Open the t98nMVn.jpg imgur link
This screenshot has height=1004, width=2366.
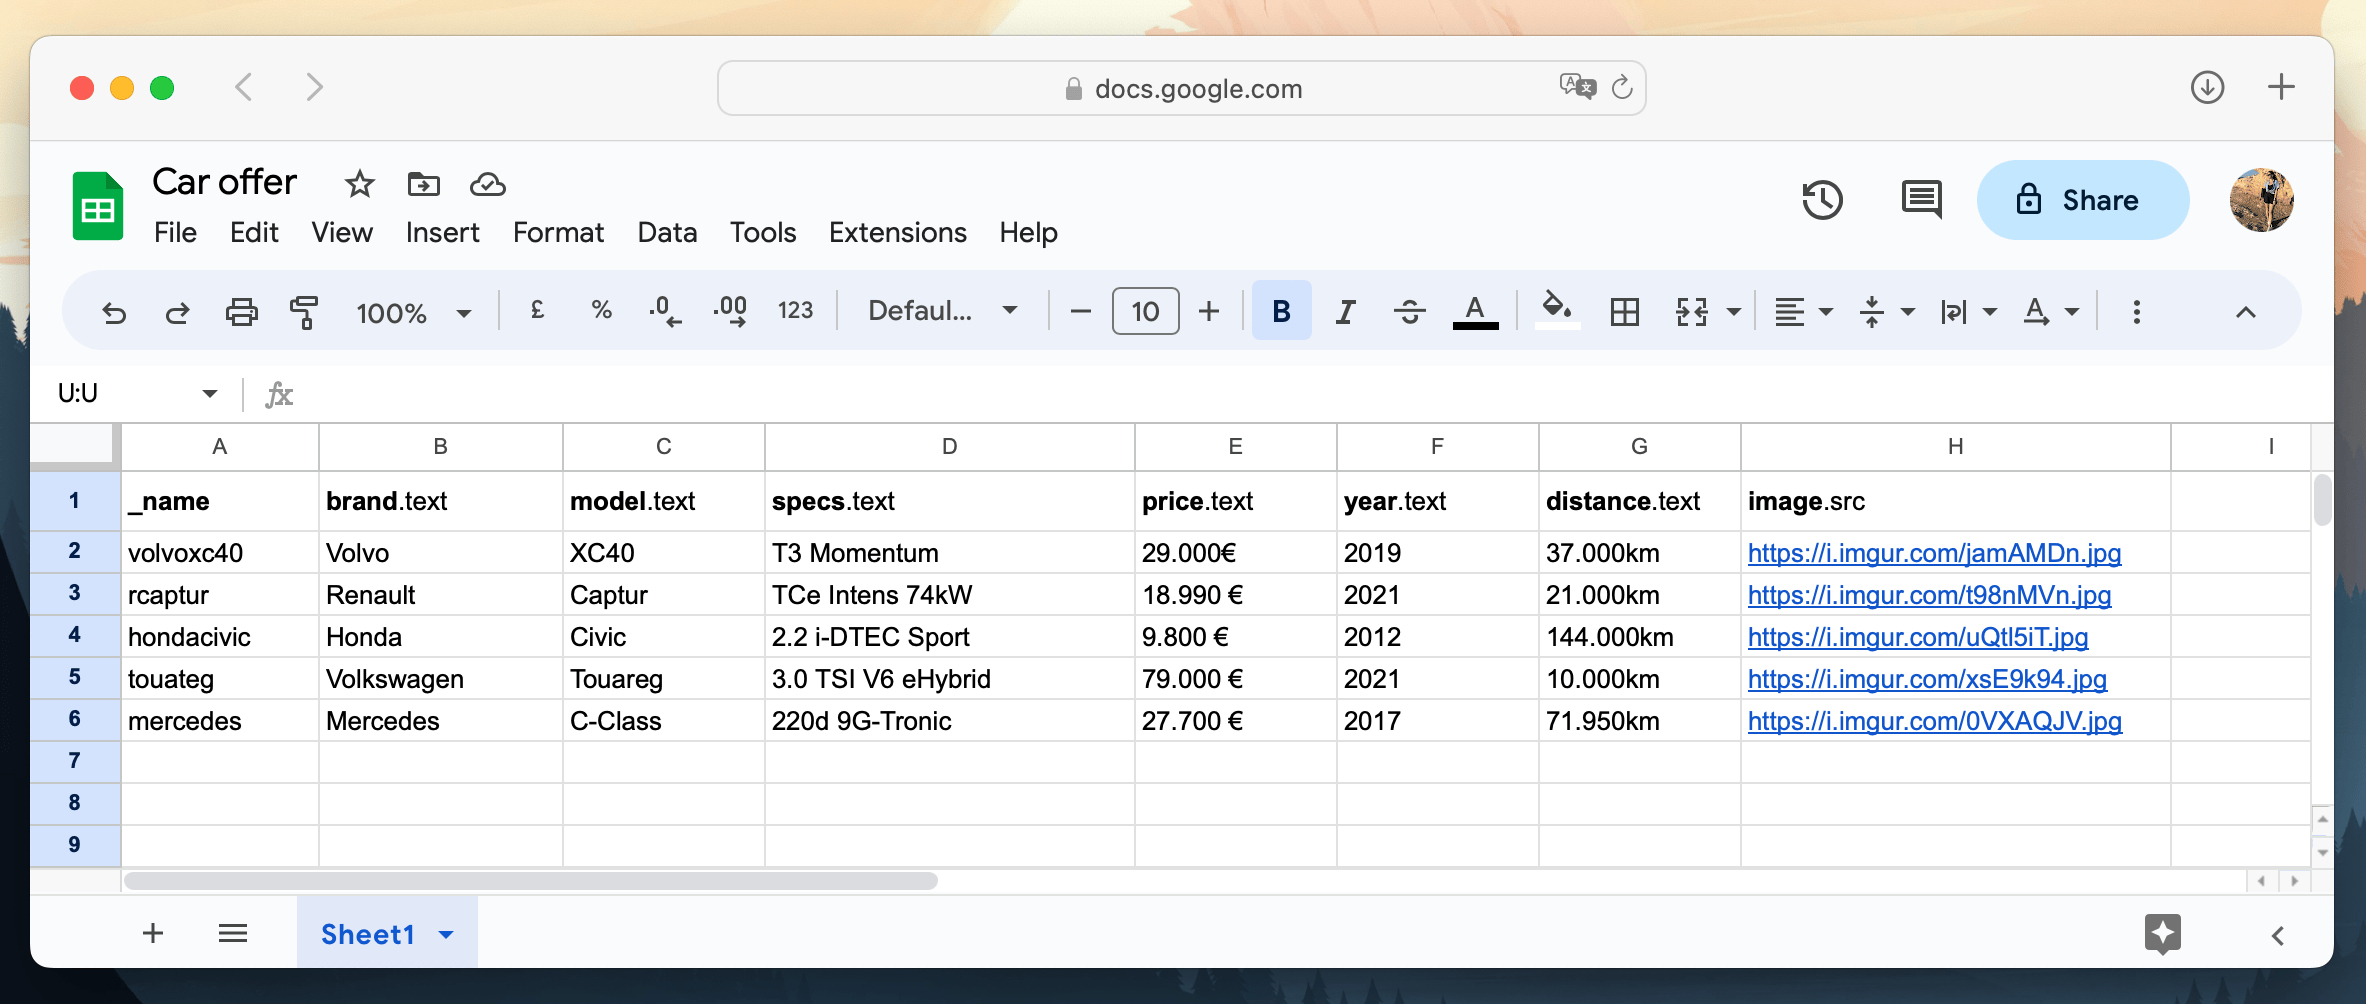coord(1929,595)
